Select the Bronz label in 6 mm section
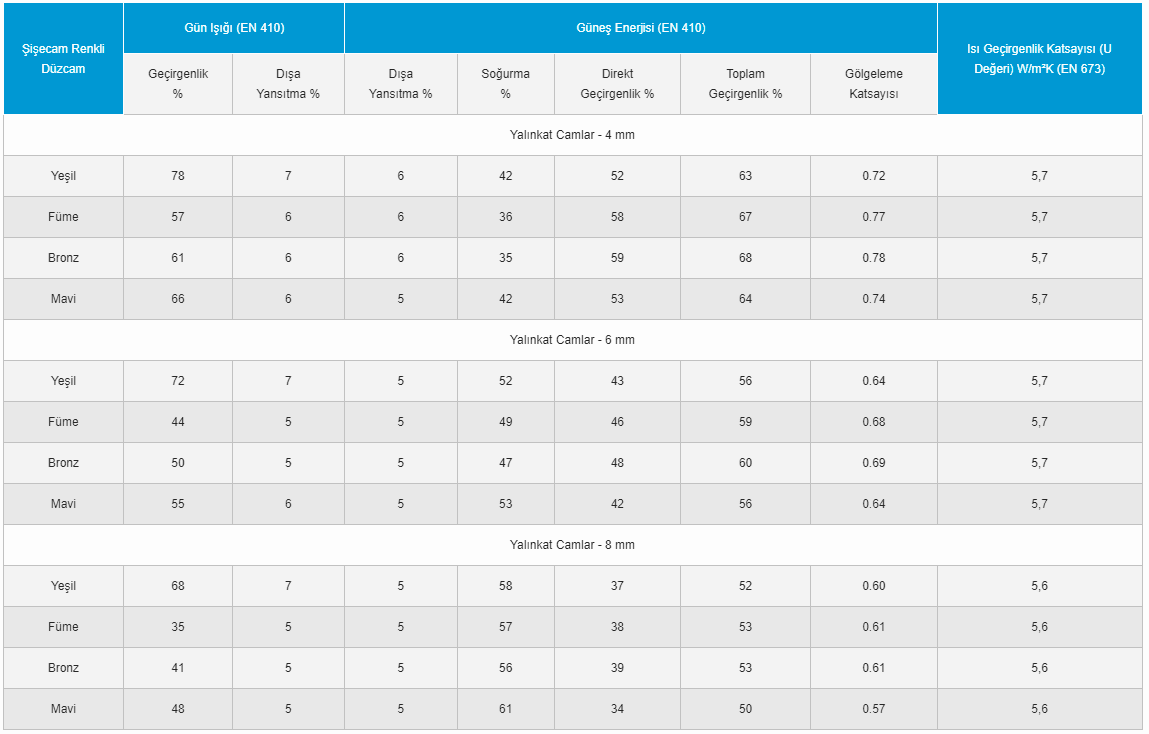Image resolution: width=1149 pixels, height=734 pixels. click(64, 463)
